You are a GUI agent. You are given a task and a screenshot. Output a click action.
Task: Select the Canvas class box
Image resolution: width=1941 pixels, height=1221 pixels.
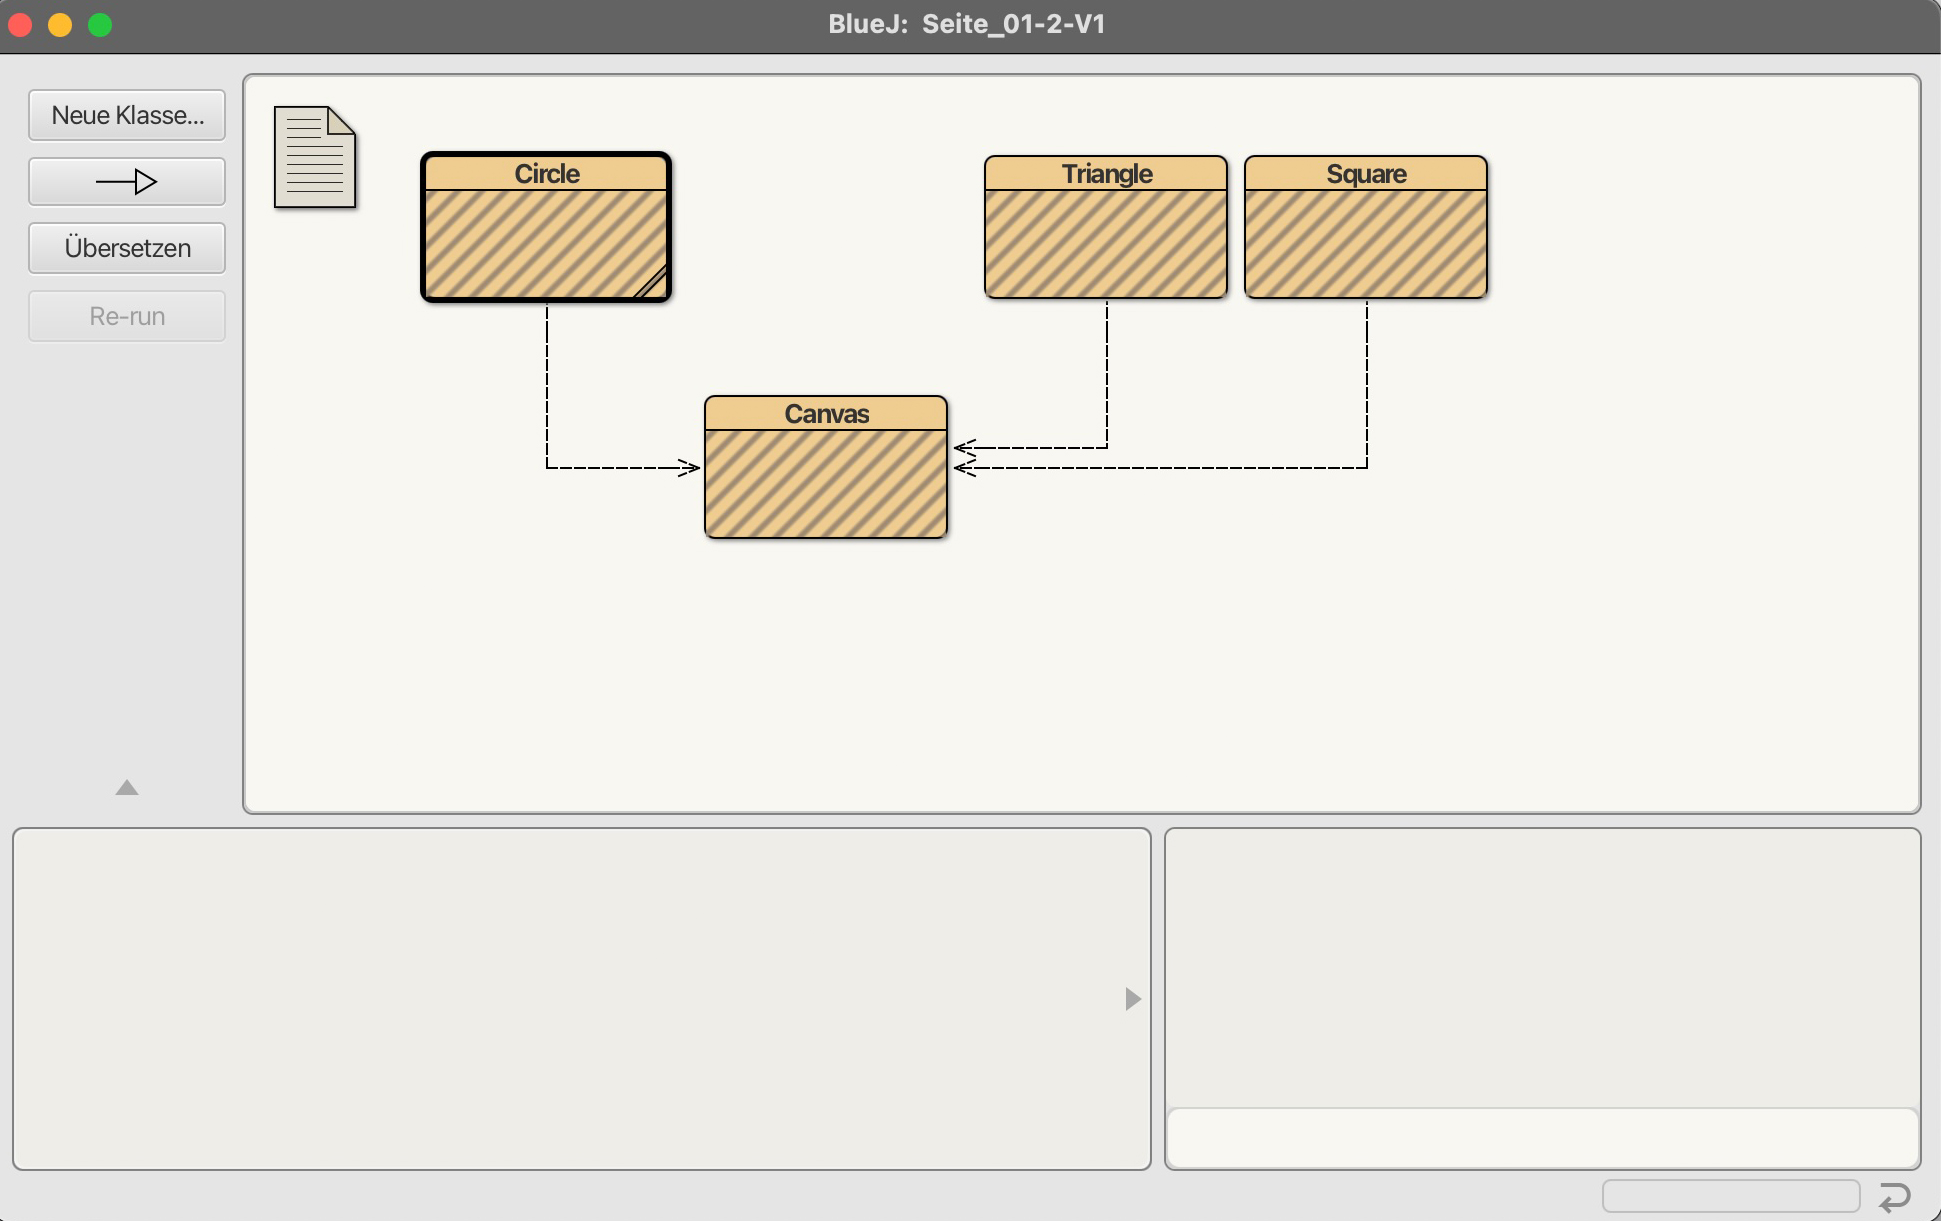click(x=826, y=483)
